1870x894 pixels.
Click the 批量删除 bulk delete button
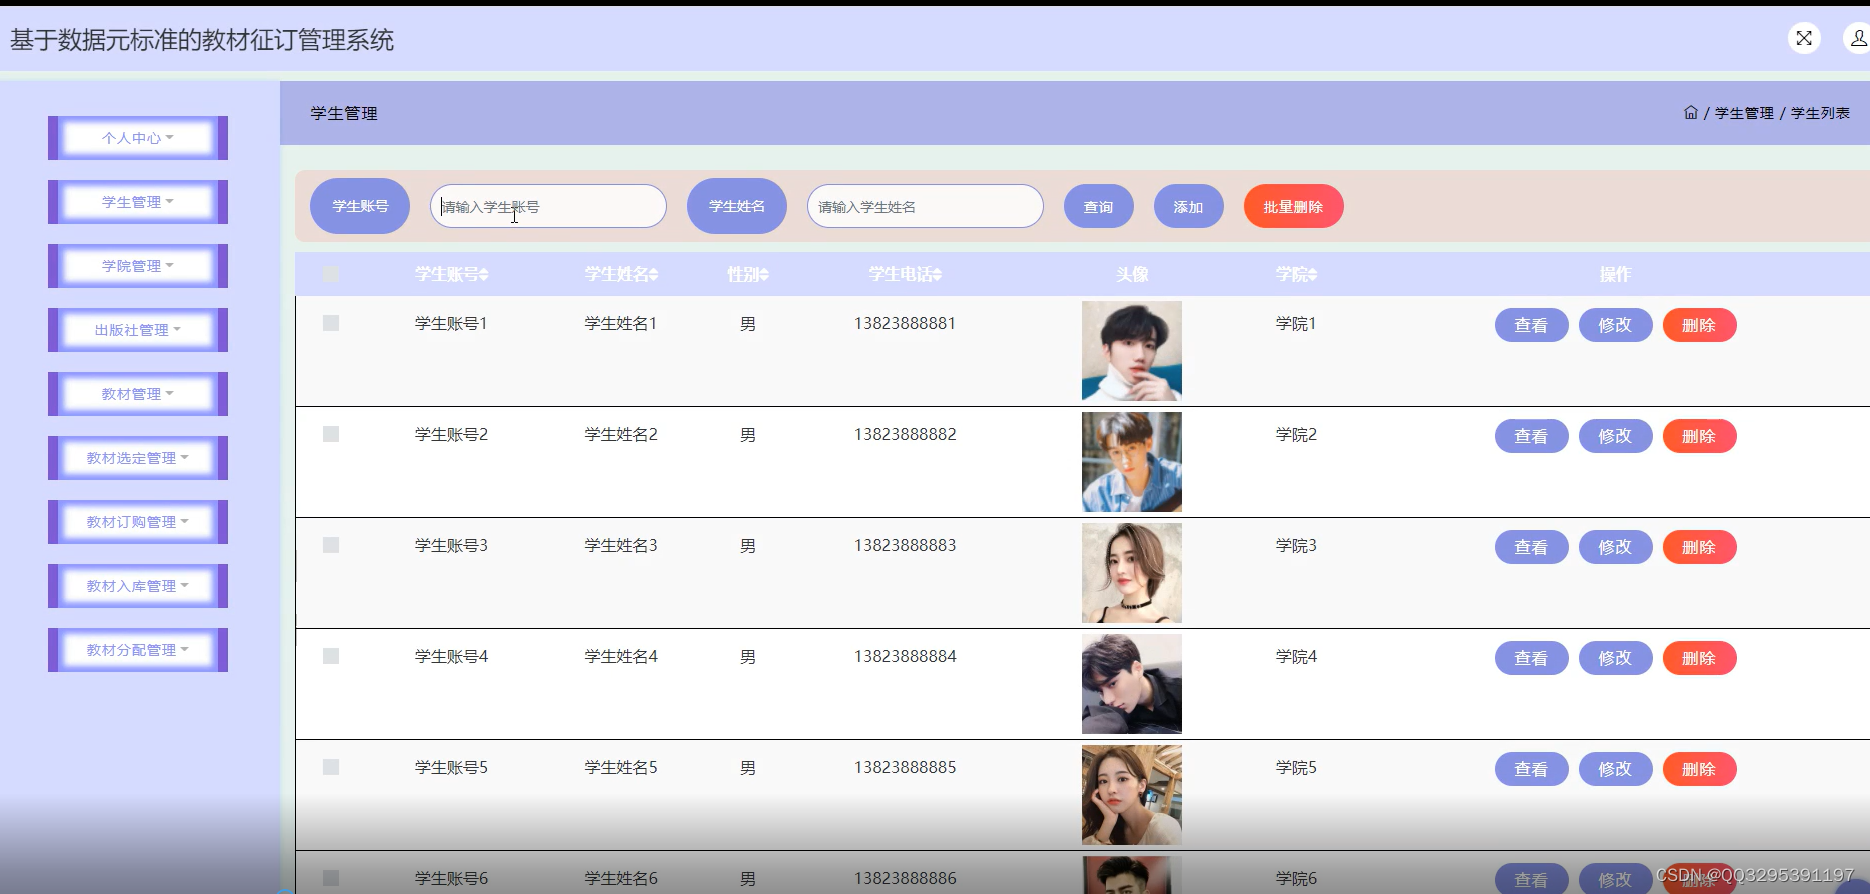(x=1294, y=206)
